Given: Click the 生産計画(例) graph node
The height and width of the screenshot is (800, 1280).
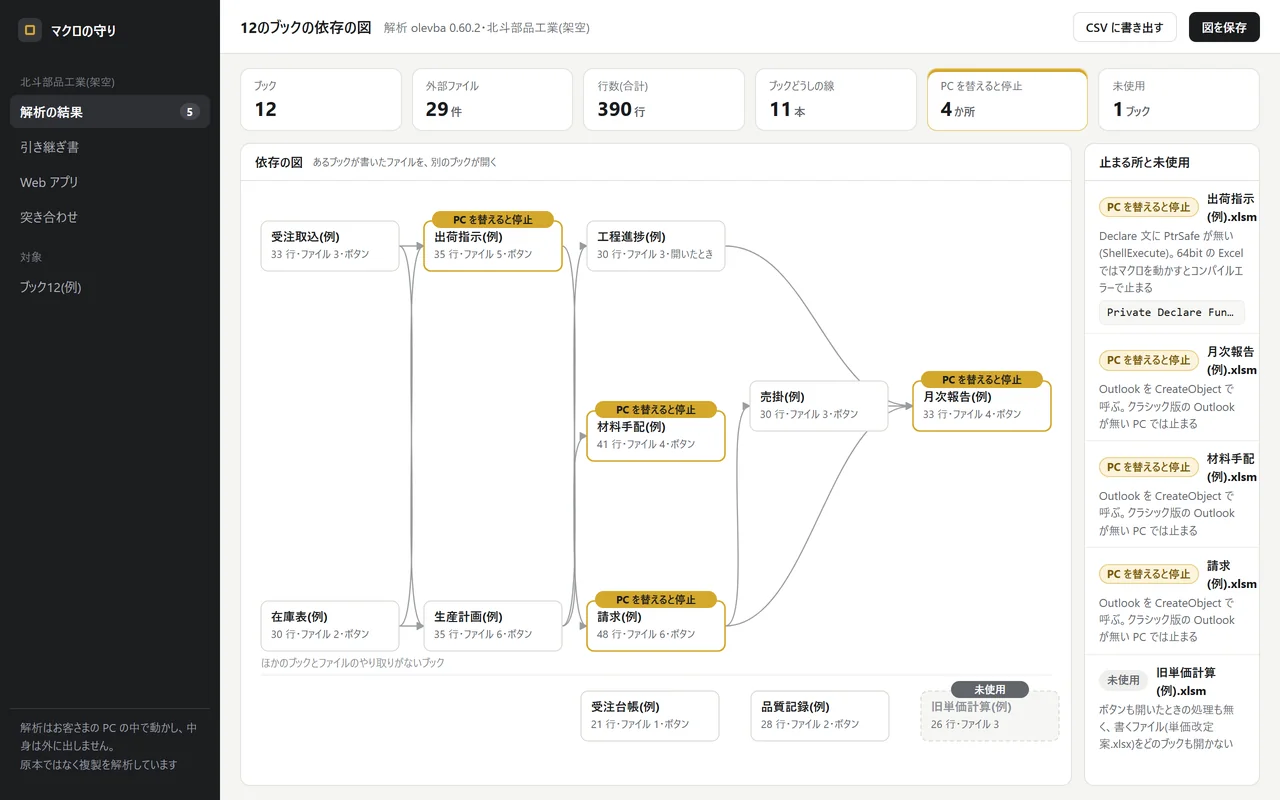Looking at the screenshot, I should (x=493, y=626).
